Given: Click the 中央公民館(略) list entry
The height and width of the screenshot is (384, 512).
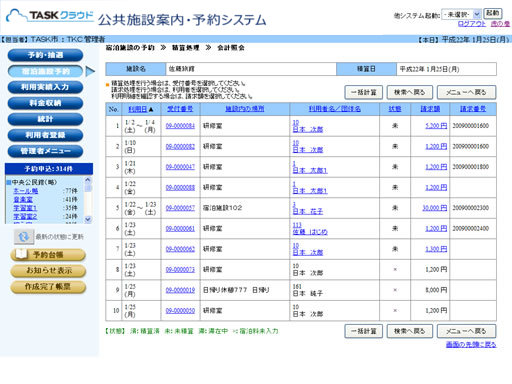Looking at the screenshot, I should 34,183.
